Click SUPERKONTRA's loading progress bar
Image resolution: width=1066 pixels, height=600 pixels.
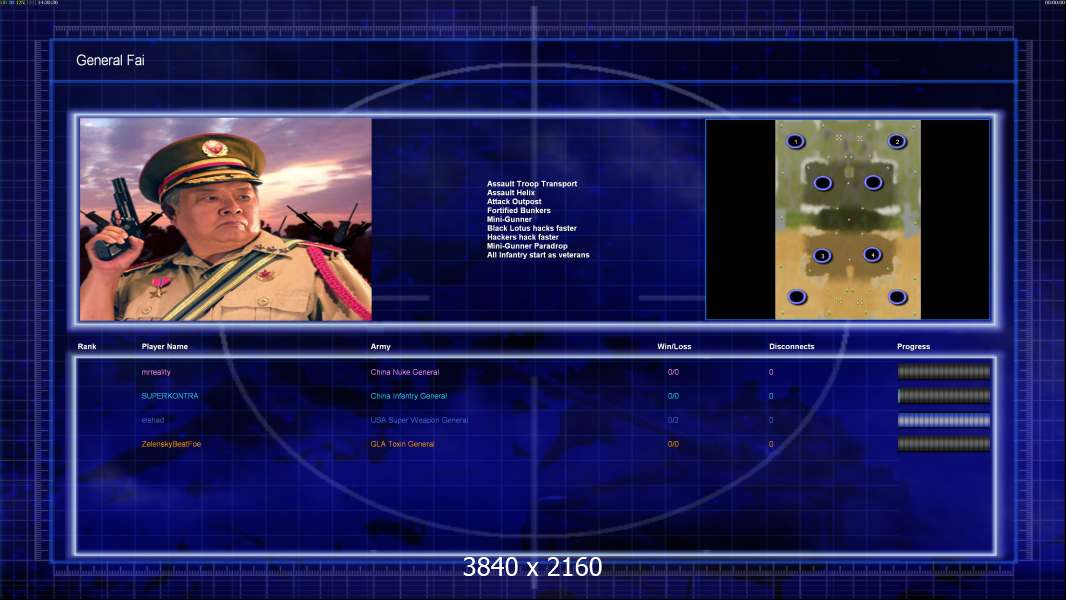point(944,395)
